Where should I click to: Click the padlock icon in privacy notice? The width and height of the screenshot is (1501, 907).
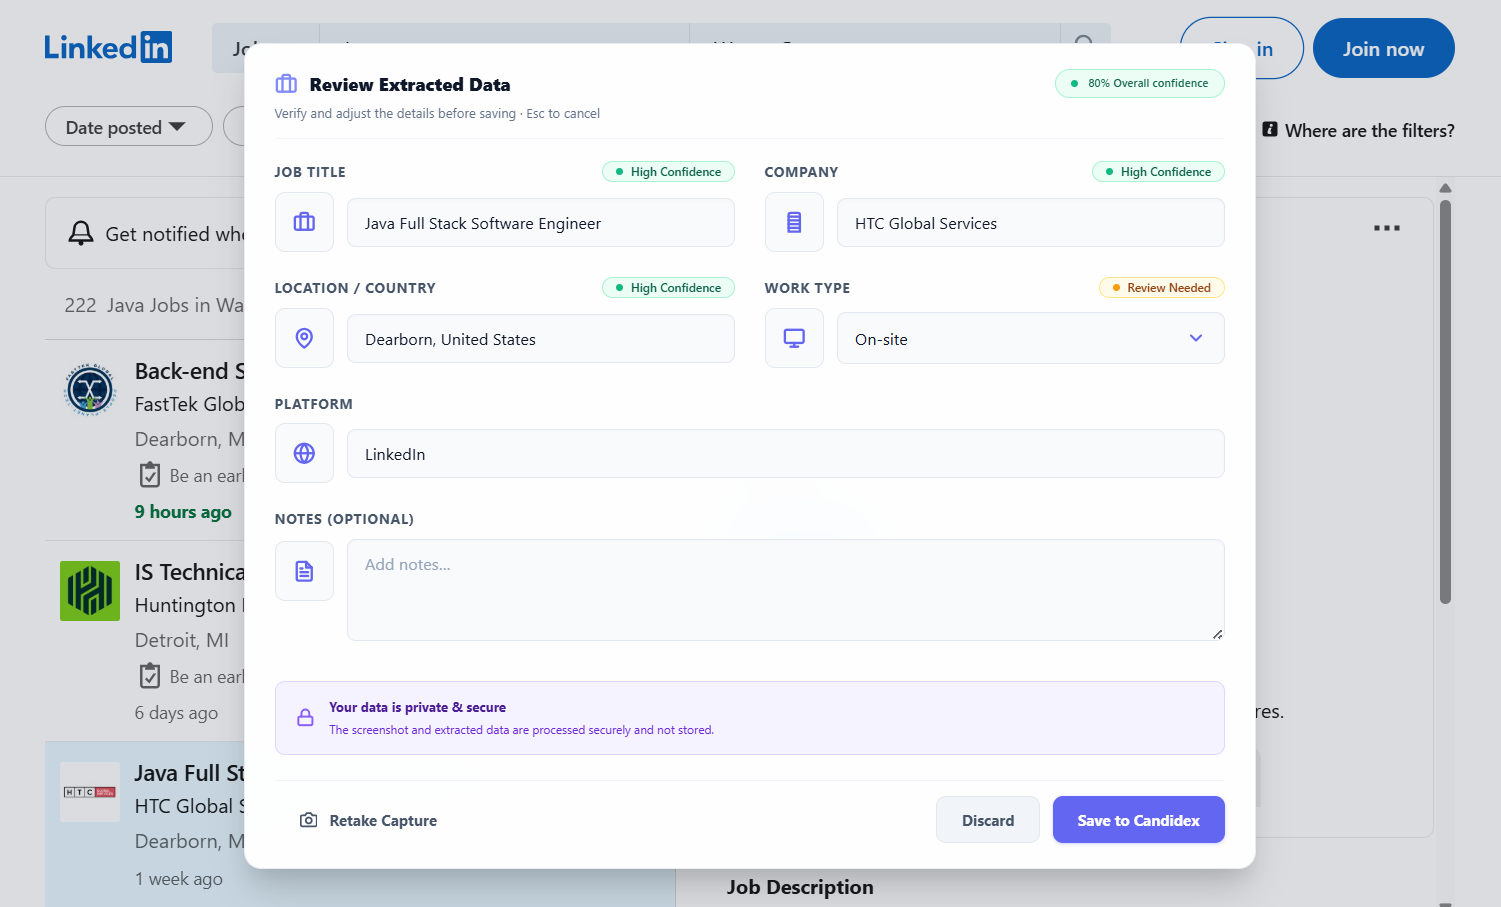click(306, 718)
